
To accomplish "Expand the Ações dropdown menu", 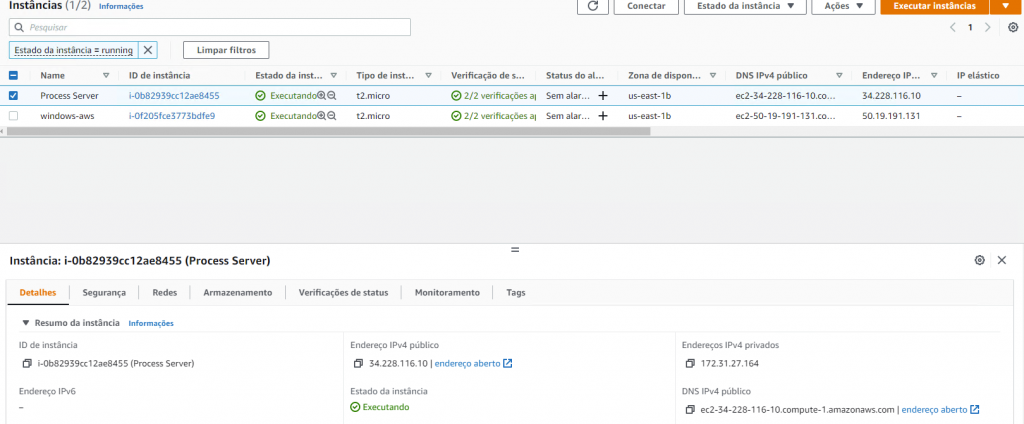I will click(842, 6).
